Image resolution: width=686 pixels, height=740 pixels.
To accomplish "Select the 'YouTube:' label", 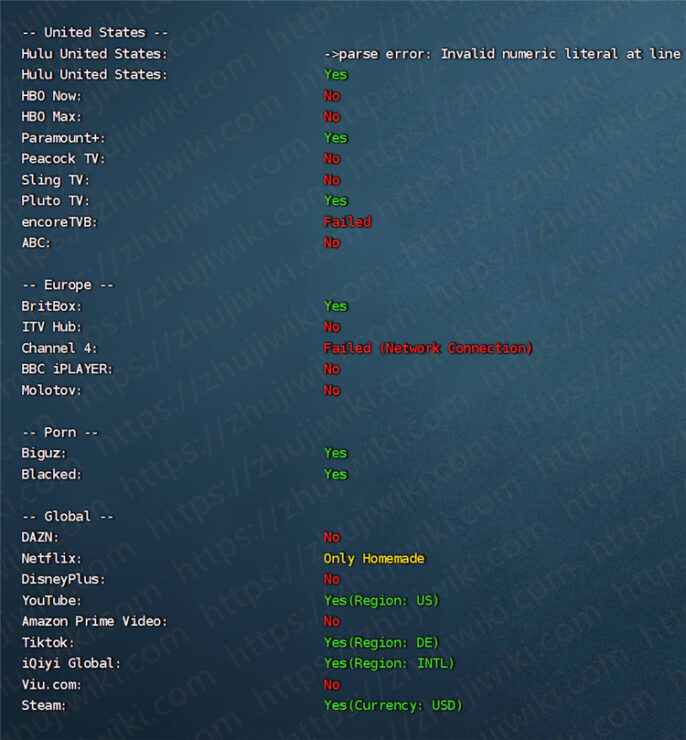I will (x=51, y=600).
